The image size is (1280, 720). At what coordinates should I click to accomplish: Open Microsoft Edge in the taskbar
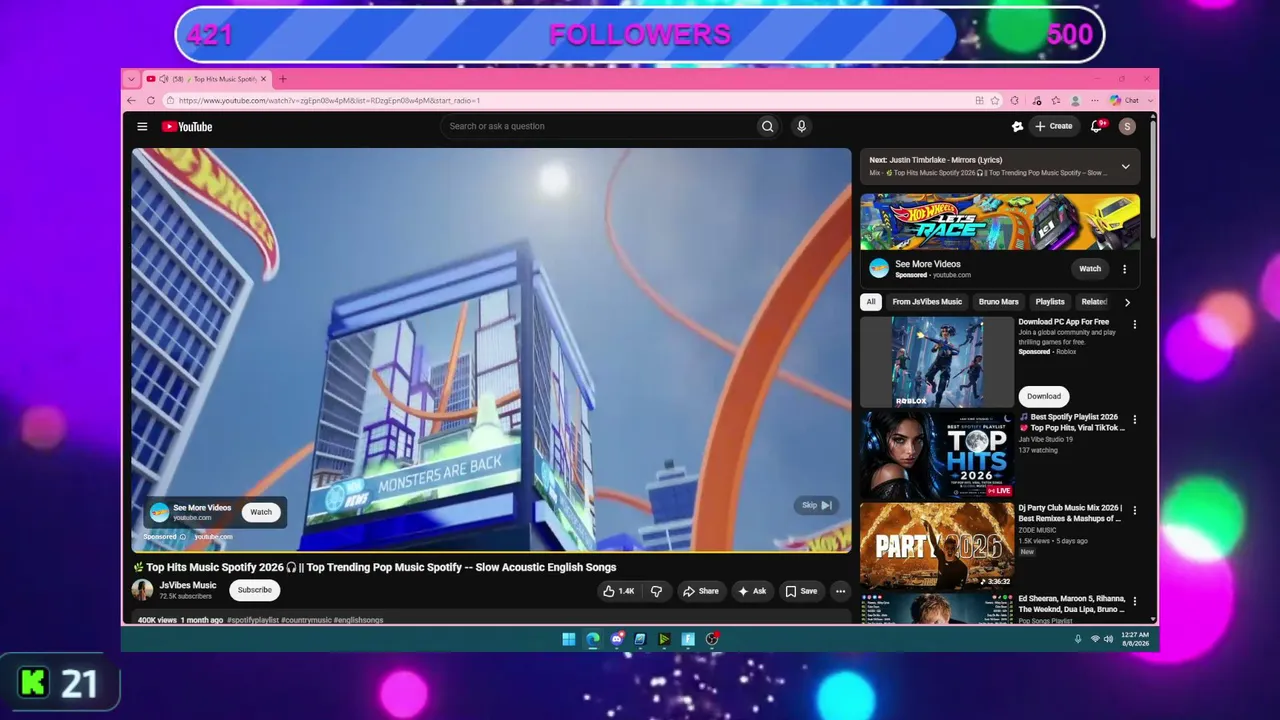point(593,639)
